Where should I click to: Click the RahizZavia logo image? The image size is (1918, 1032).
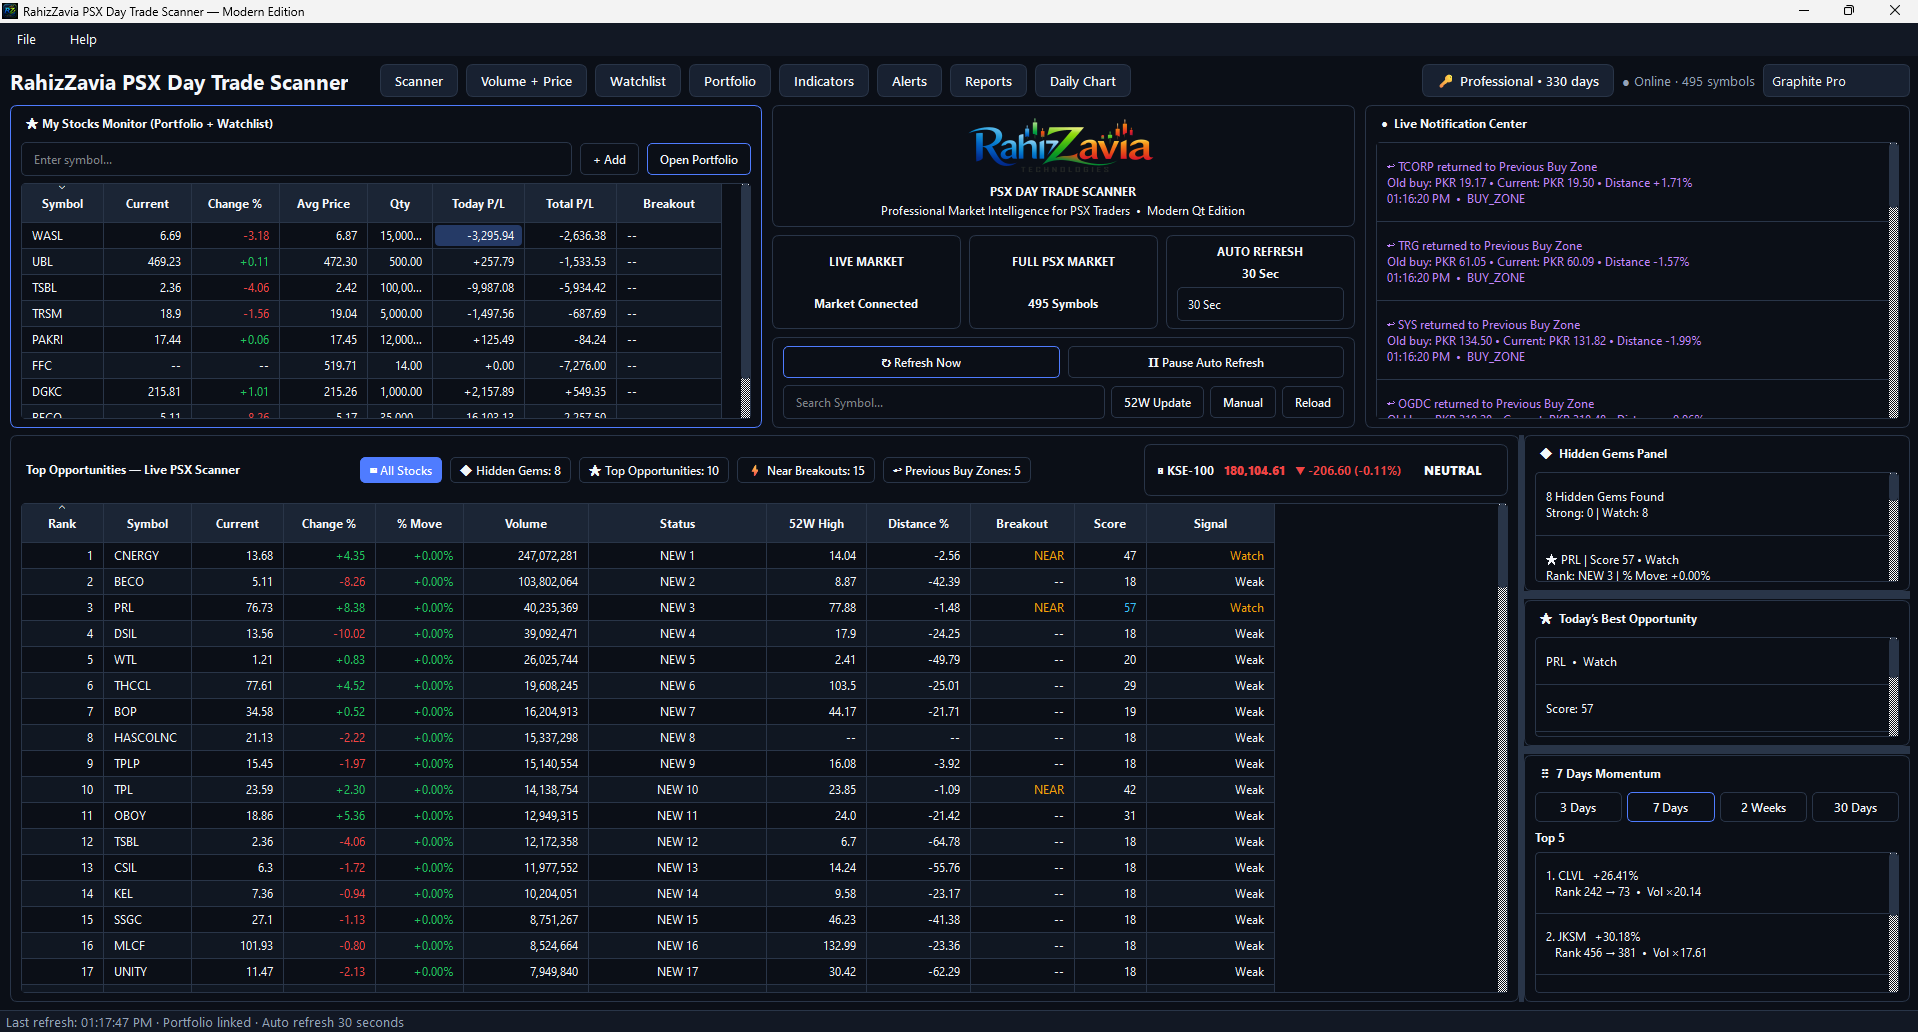click(x=1062, y=146)
